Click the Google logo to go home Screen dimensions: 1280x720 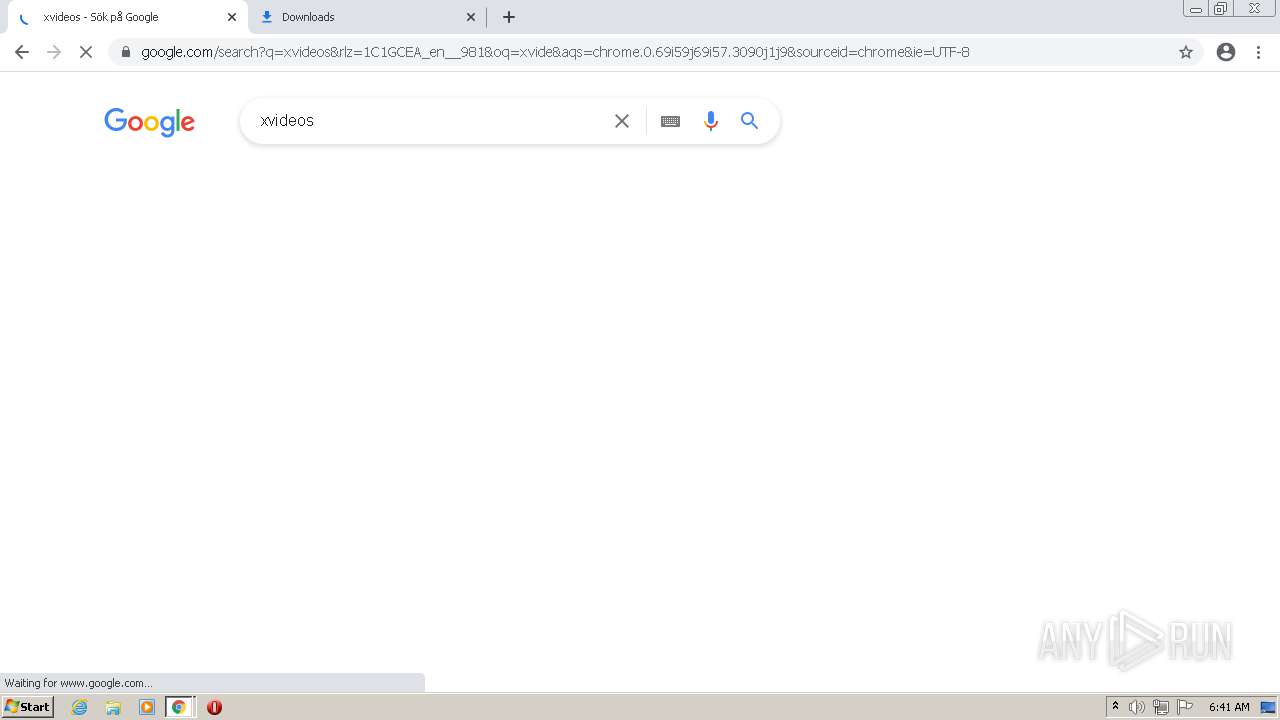pyautogui.click(x=149, y=122)
